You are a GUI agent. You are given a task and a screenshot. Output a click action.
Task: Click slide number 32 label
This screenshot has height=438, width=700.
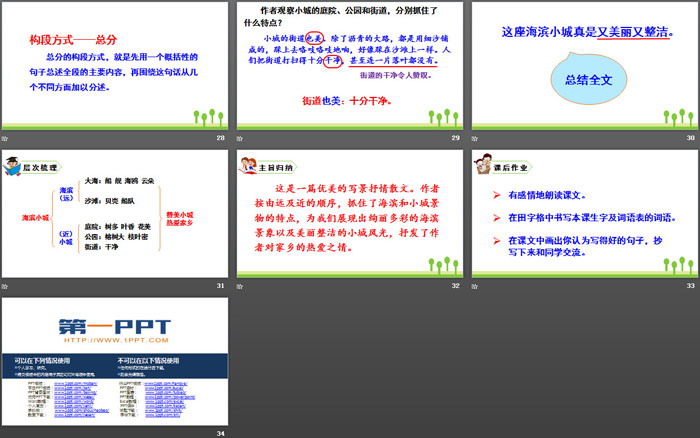point(455,286)
